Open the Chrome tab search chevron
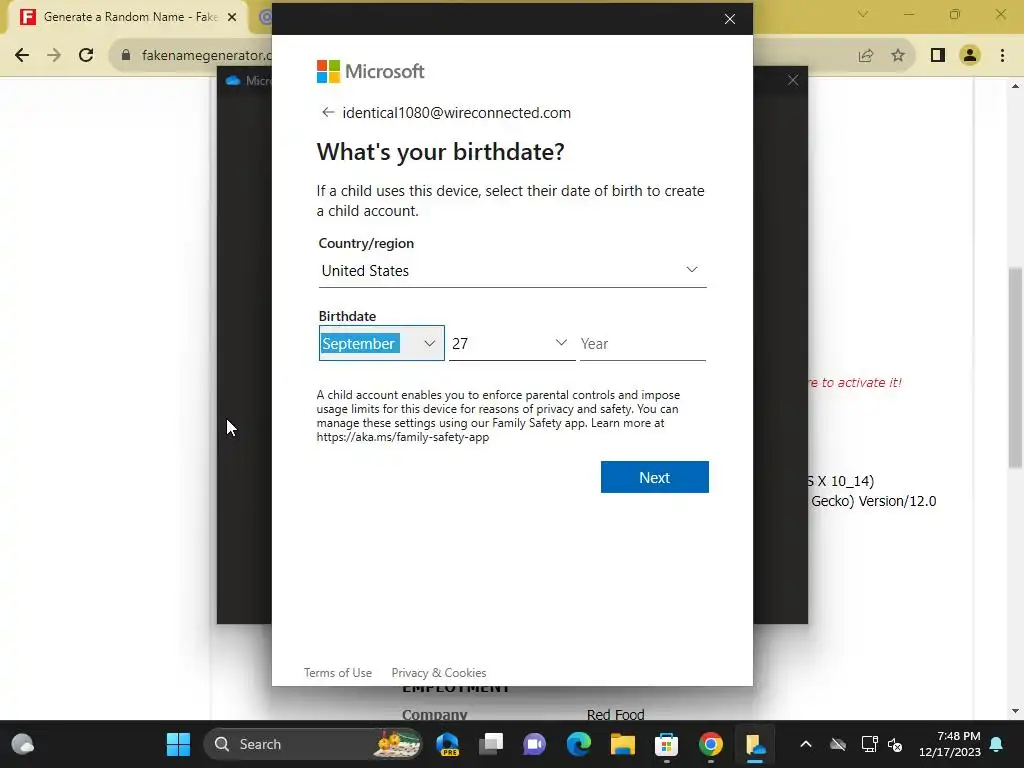 863,14
